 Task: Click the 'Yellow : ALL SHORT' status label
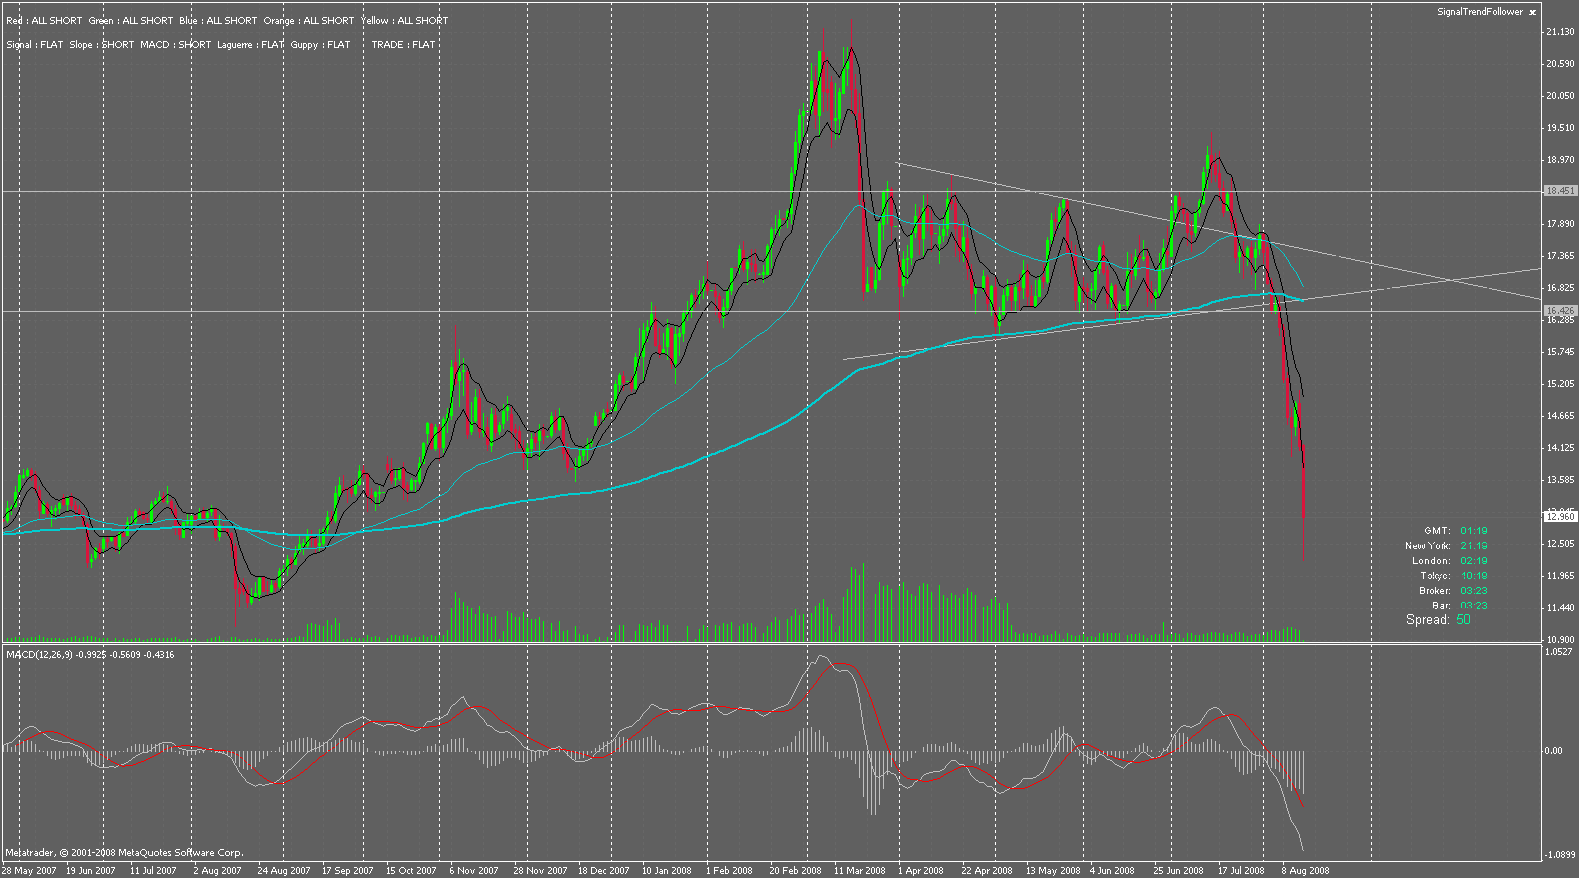coord(404,21)
